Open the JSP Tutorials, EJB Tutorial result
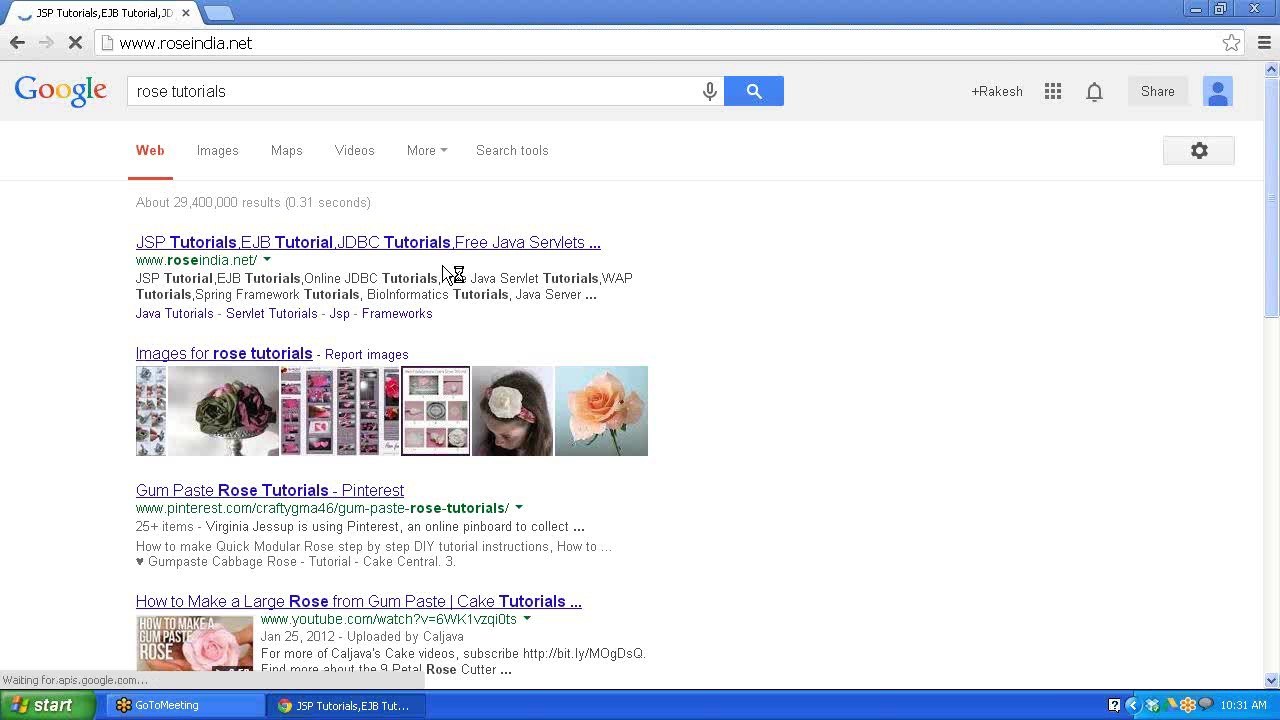Screen dimensions: 1280x720 pos(368,242)
